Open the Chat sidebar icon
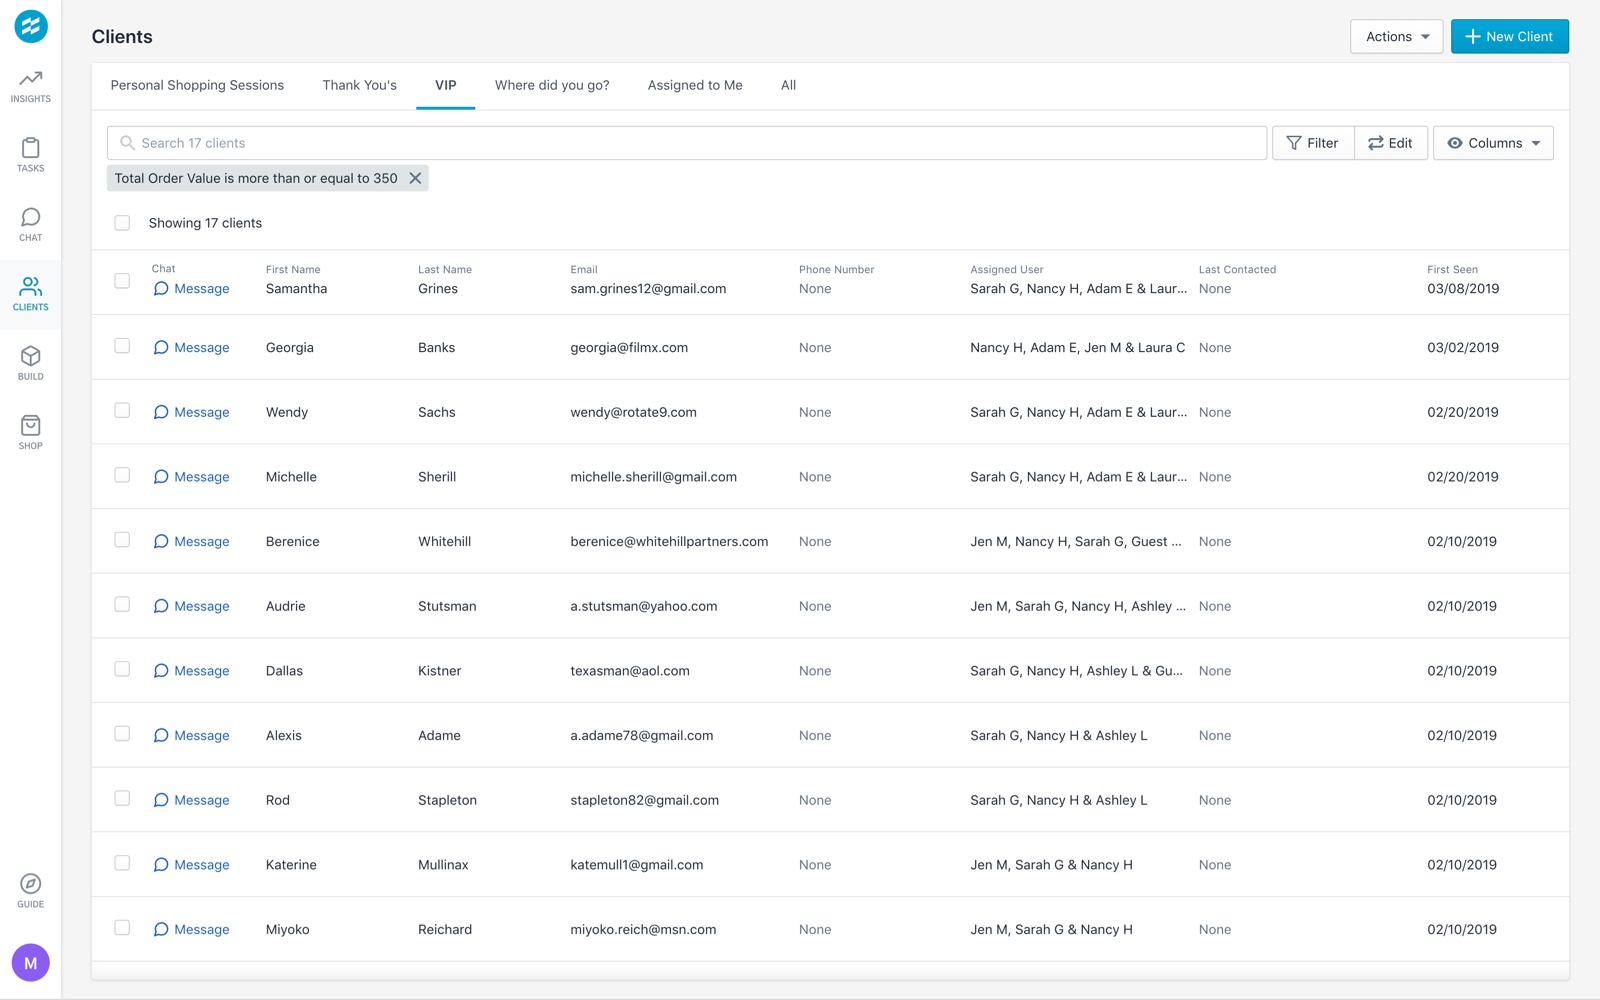Image resolution: width=1600 pixels, height=1000 pixels. 31,224
